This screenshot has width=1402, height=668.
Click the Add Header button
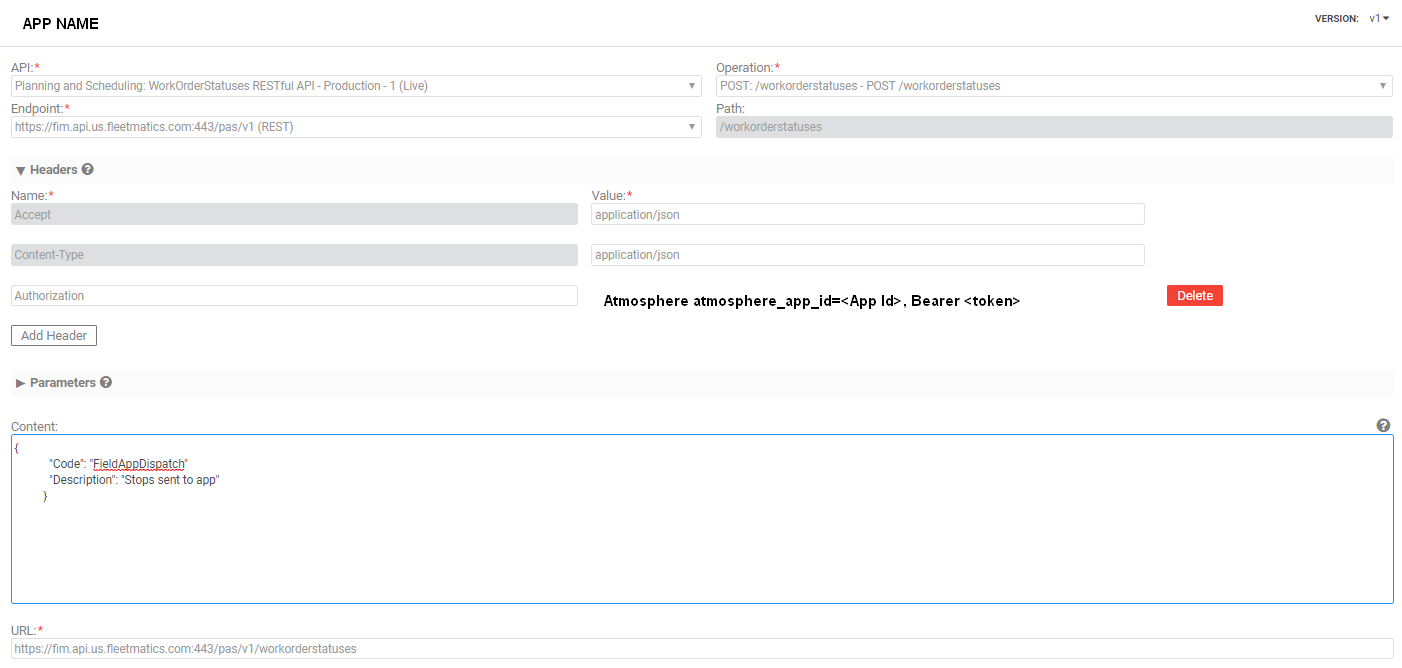pyautogui.click(x=54, y=335)
